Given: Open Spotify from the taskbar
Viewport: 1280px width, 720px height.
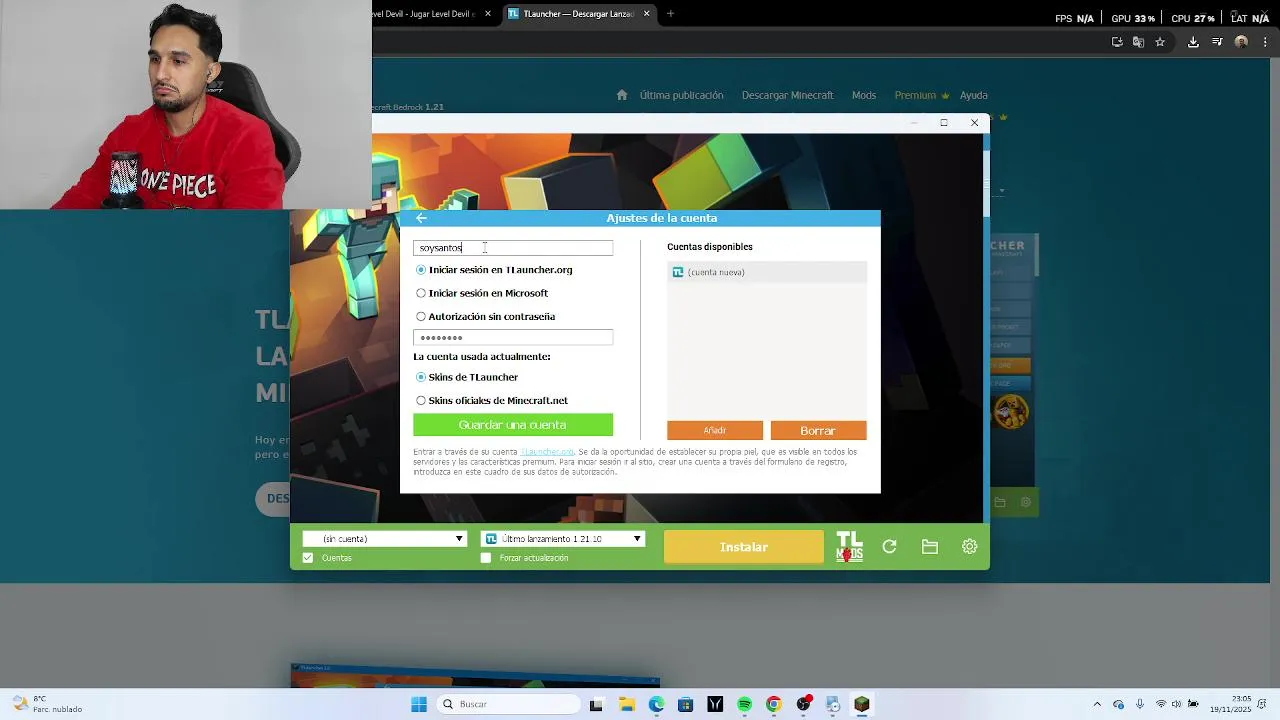Looking at the screenshot, I should 744,704.
